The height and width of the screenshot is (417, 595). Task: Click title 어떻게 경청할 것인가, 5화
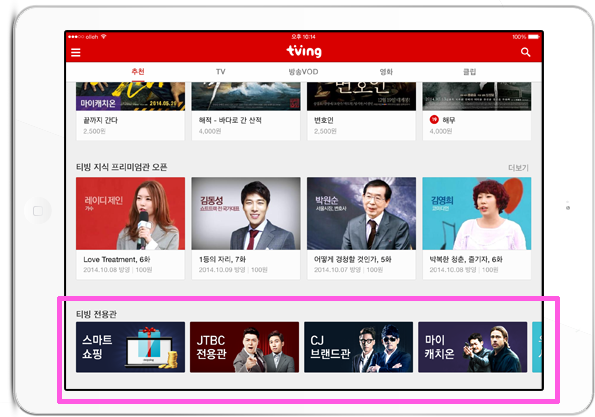point(353,260)
